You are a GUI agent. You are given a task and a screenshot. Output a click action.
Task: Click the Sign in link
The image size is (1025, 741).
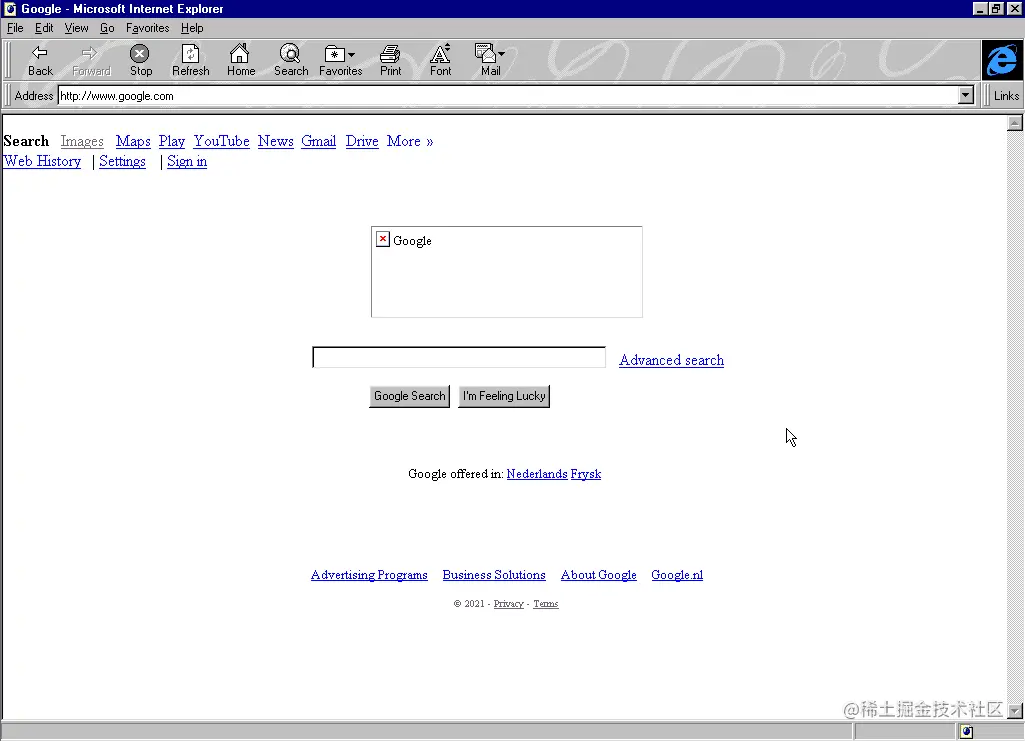(187, 161)
